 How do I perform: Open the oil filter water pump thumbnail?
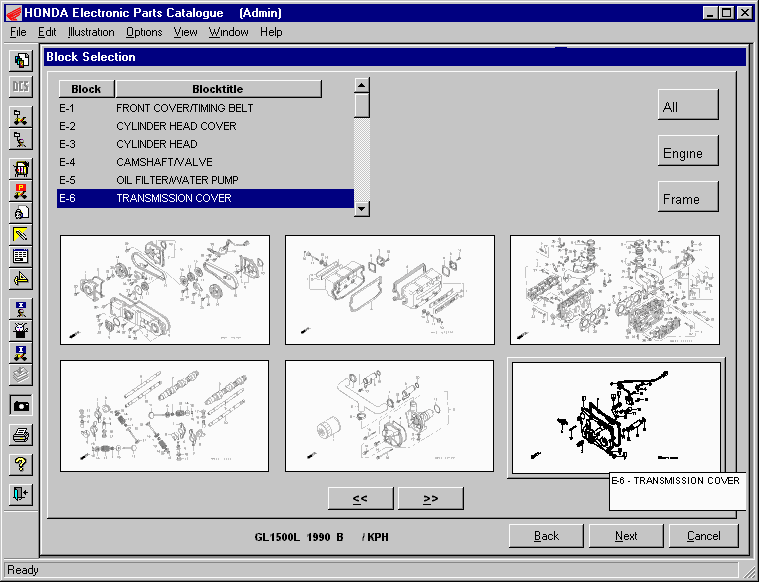(390, 416)
